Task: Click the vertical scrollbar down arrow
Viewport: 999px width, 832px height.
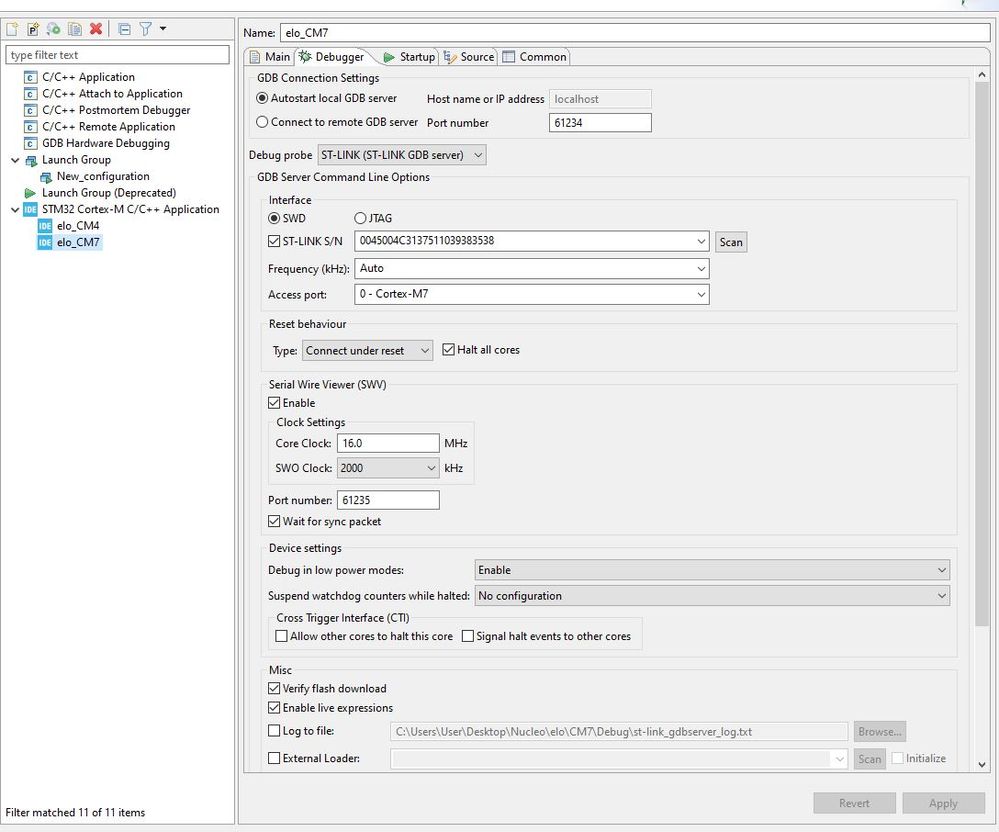Action: tap(982, 764)
